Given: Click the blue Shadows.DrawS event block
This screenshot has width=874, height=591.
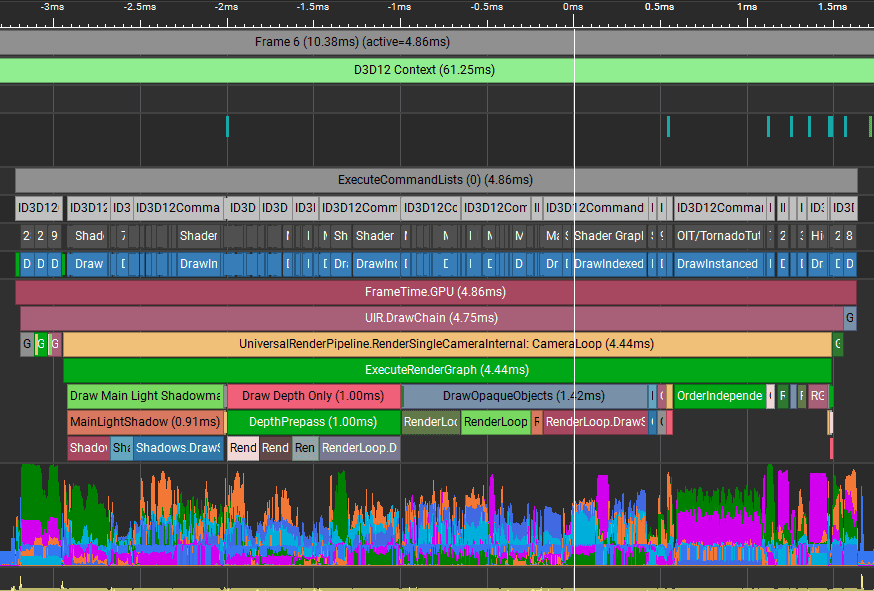Looking at the screenshot, I should coord(178,448).
